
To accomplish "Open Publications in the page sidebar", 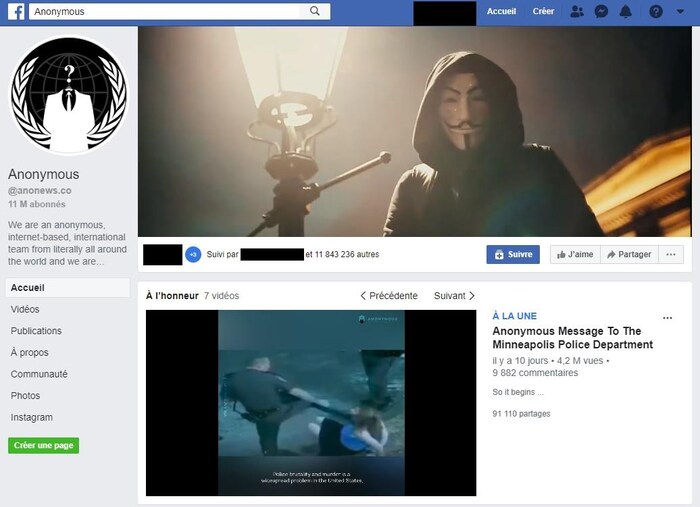I will [36, 331].
